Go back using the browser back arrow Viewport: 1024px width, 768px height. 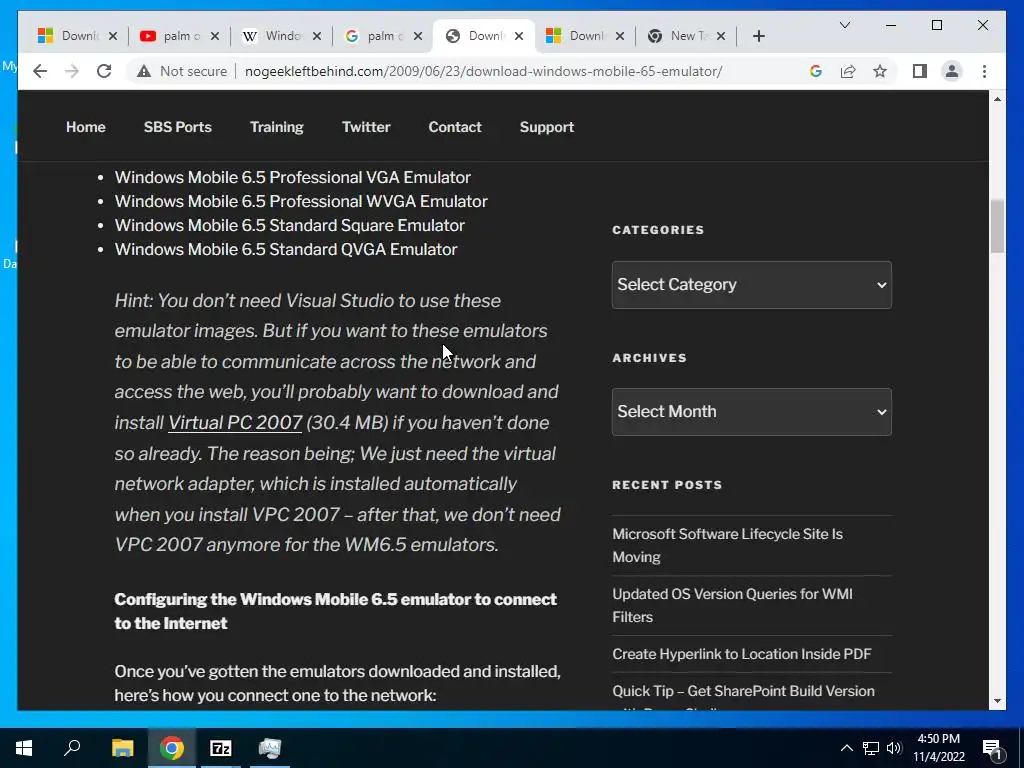click(40, 71)
